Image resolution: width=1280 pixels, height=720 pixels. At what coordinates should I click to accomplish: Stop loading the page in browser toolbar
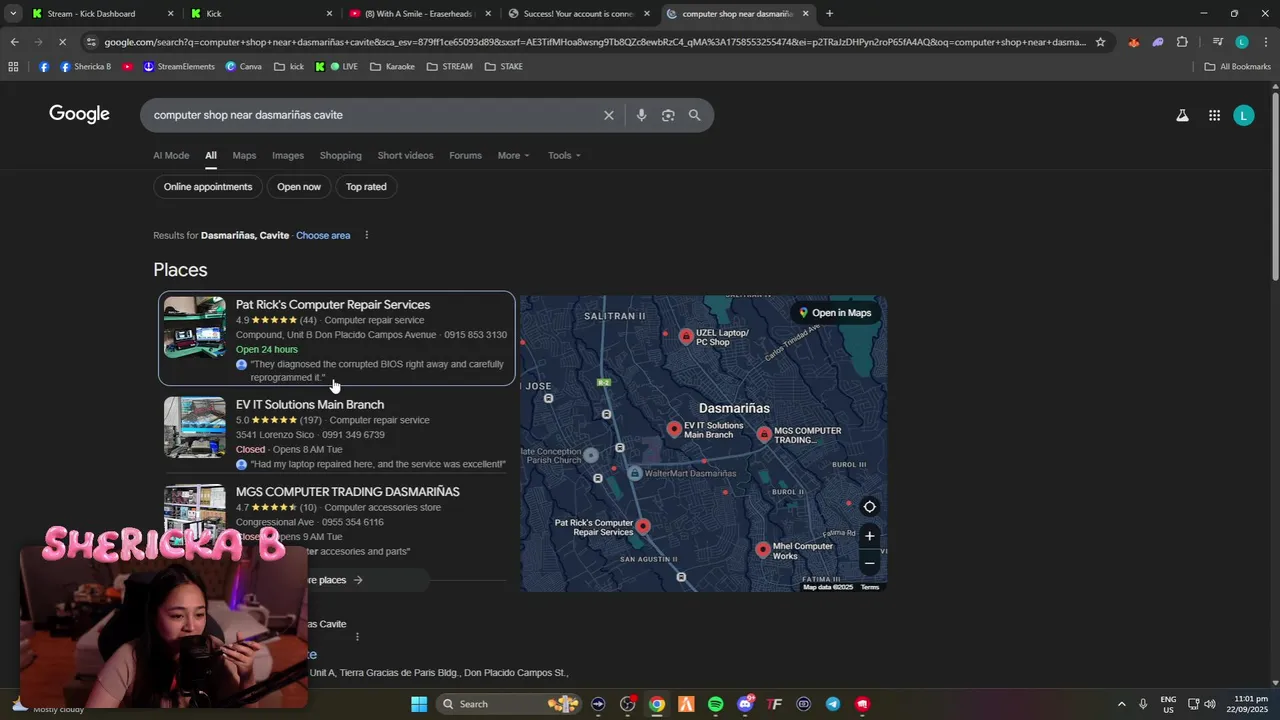61,42
